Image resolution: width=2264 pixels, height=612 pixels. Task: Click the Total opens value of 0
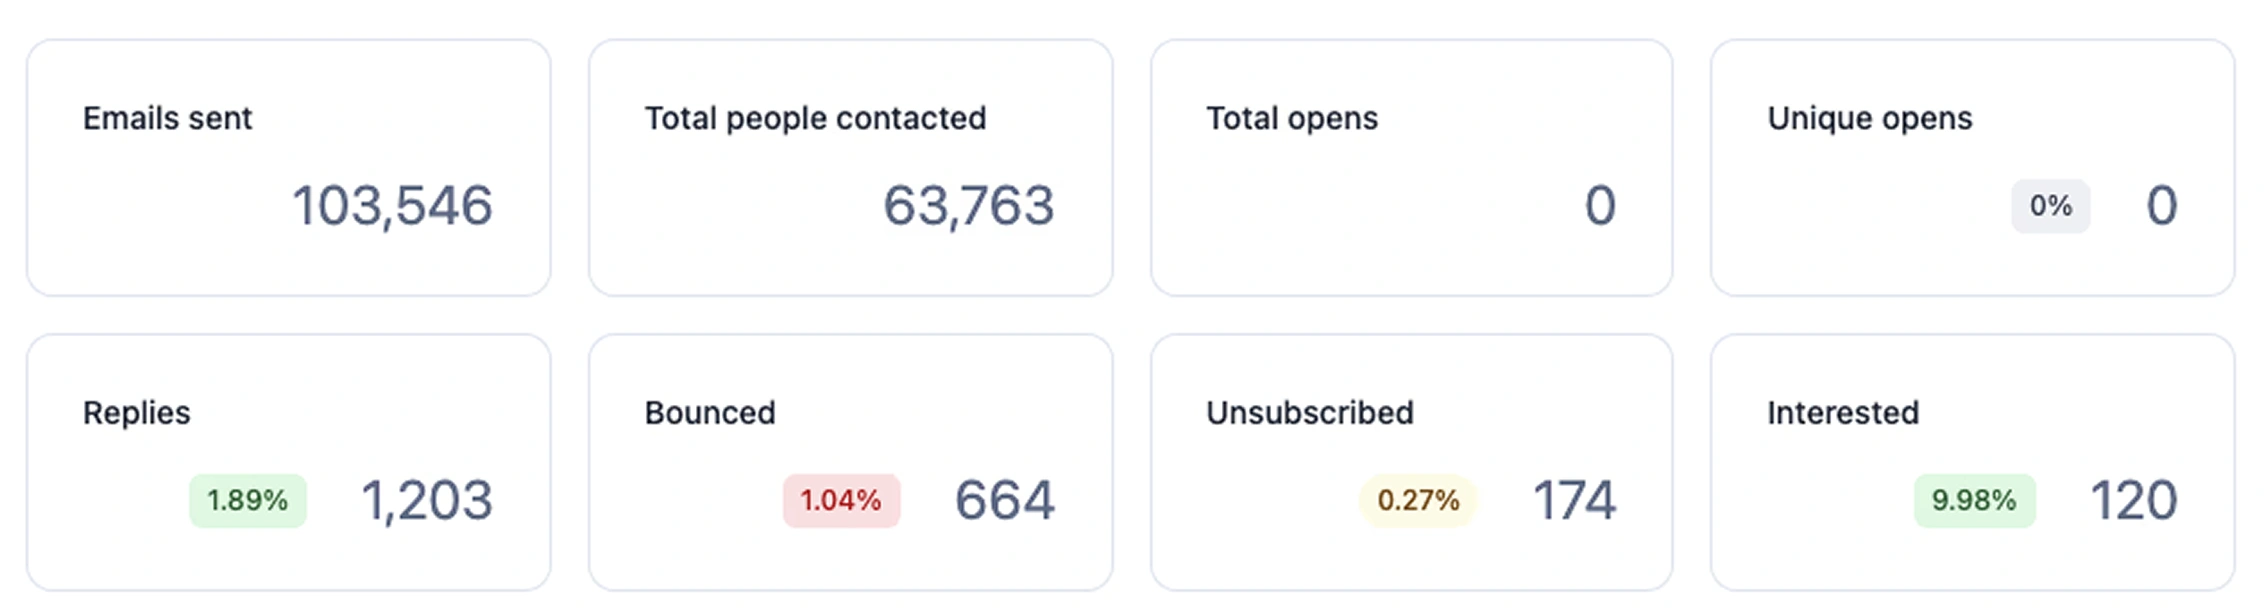1600,206
